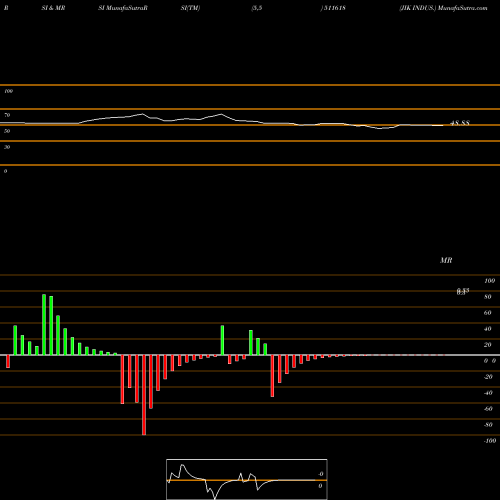Screen dimensions: 500x500
Task: Click the -60 label on MR right axis
Action: [488, 409]
